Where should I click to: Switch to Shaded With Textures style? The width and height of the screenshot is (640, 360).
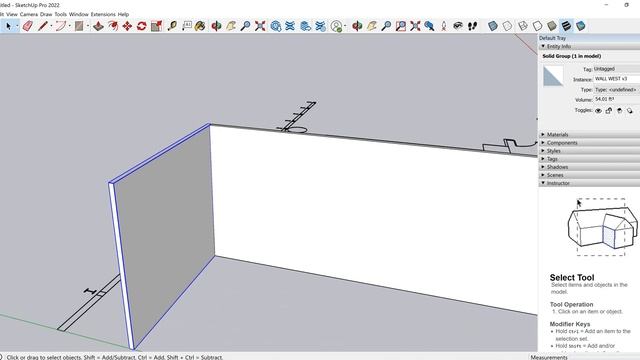pos(566,26)
